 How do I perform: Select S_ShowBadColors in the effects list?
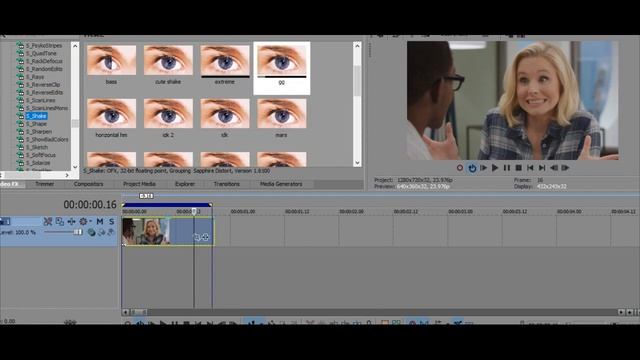point(47,139)
